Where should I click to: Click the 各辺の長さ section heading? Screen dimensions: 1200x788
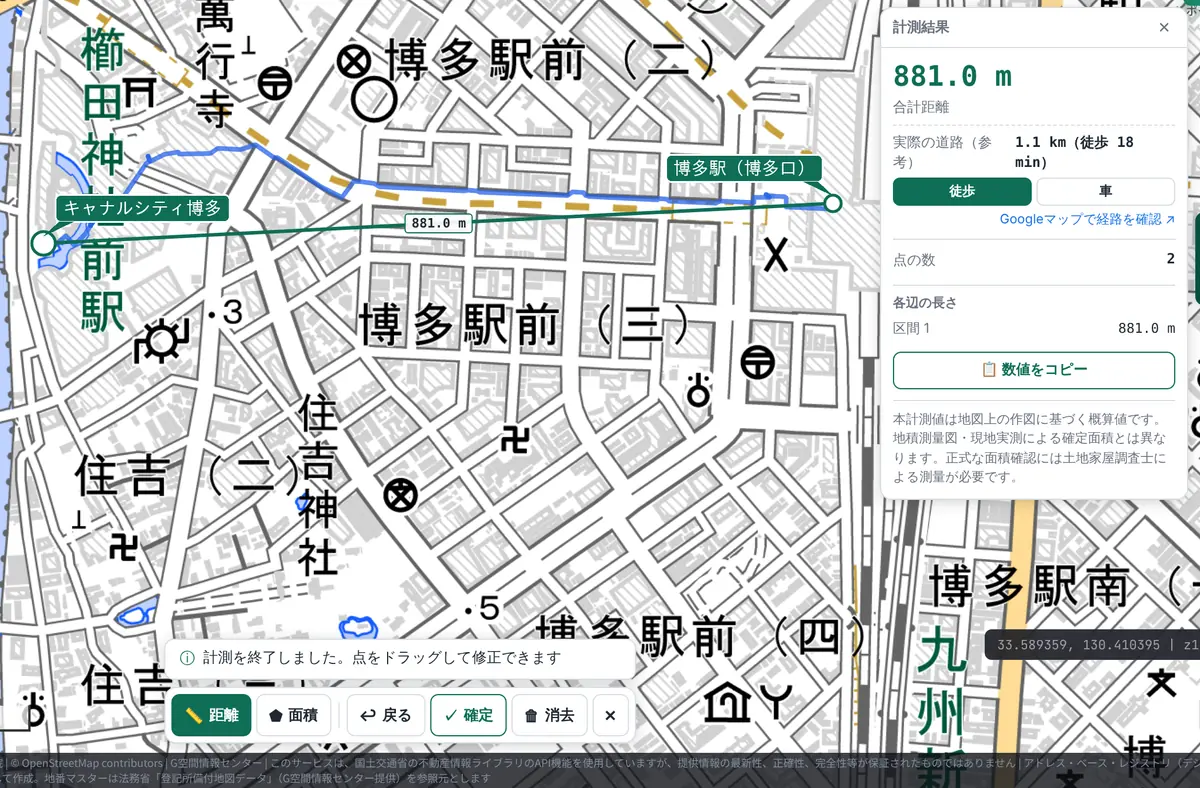point(925,302)
